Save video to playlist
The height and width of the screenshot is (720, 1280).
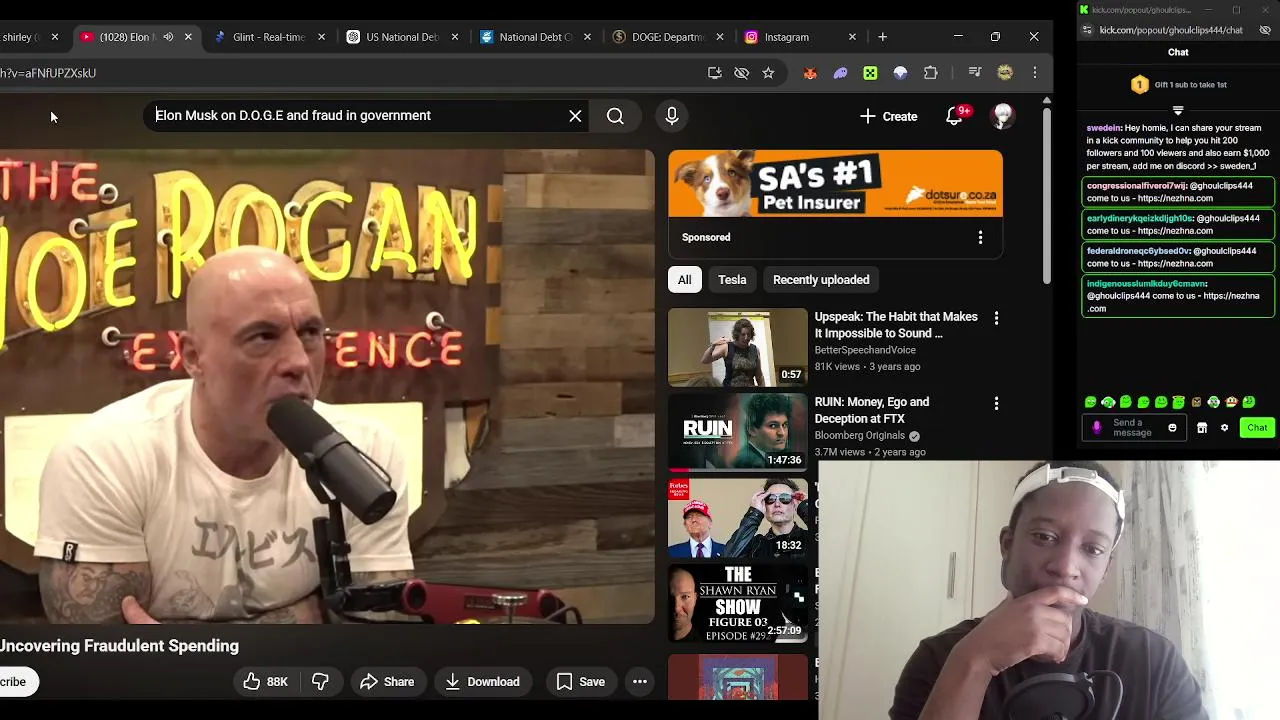[x=581, y=682]
